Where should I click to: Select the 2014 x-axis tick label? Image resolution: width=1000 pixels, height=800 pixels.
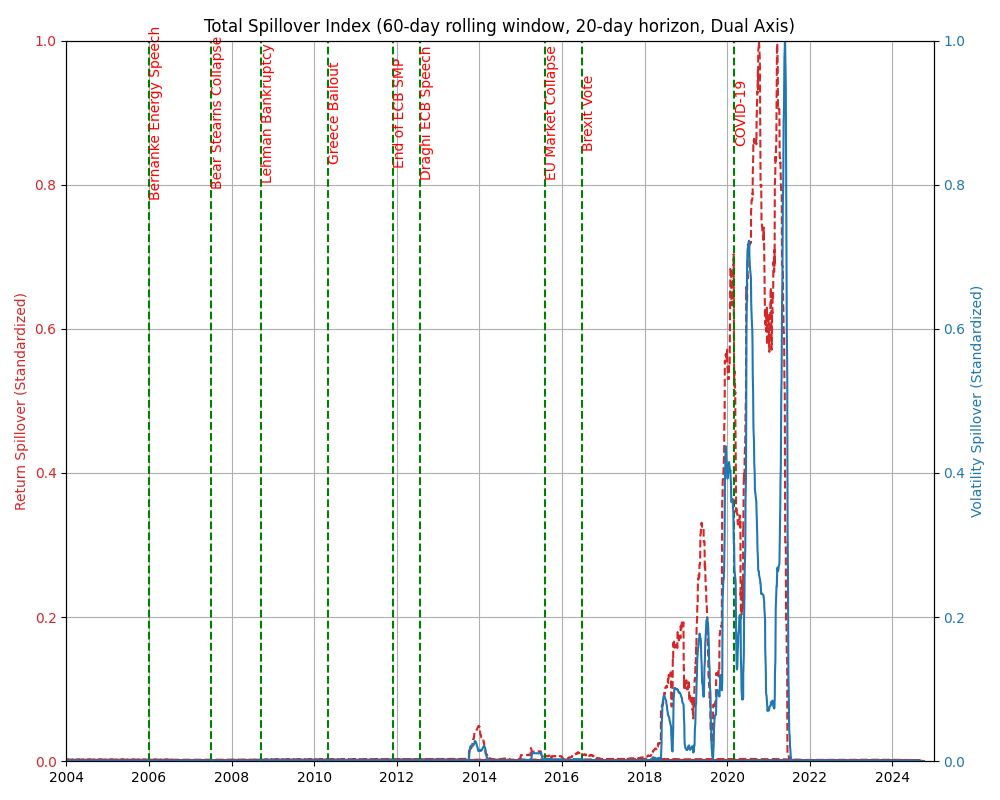[480, 777]
